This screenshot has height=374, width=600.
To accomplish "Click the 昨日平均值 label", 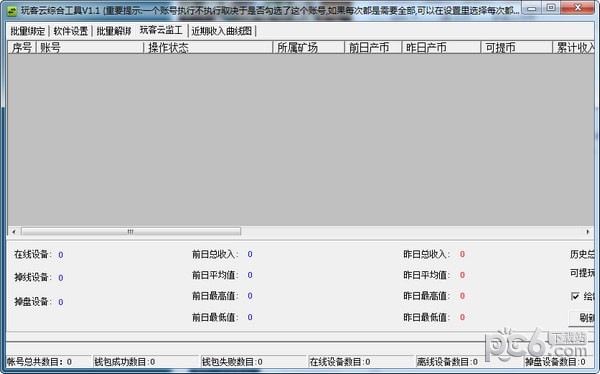I will (427, 275).
